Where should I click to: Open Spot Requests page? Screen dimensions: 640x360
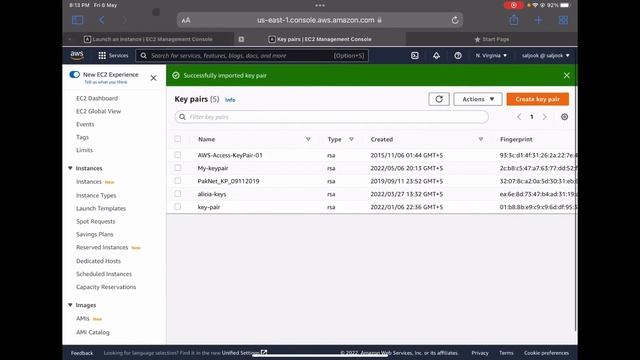[96, 221]
